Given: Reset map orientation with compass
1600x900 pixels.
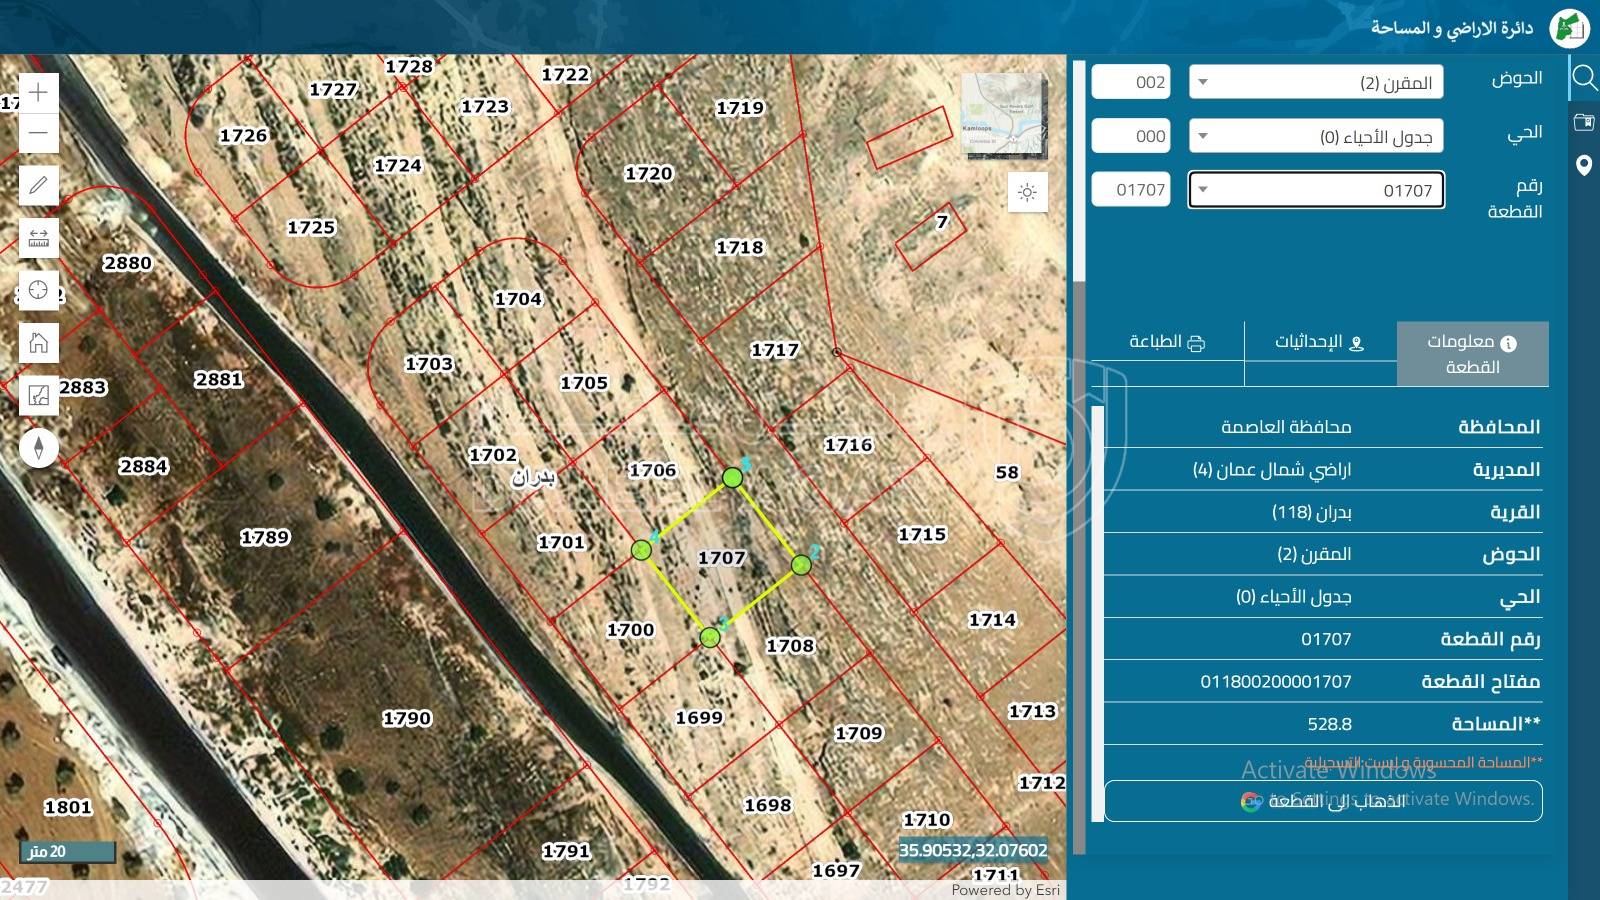Looking at the screenshot, I should [x=38, y=447].
